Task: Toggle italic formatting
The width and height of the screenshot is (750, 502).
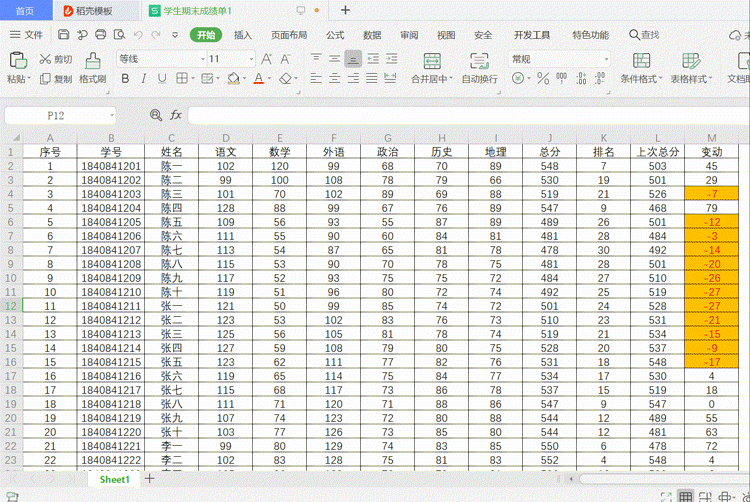Action: 143,78
